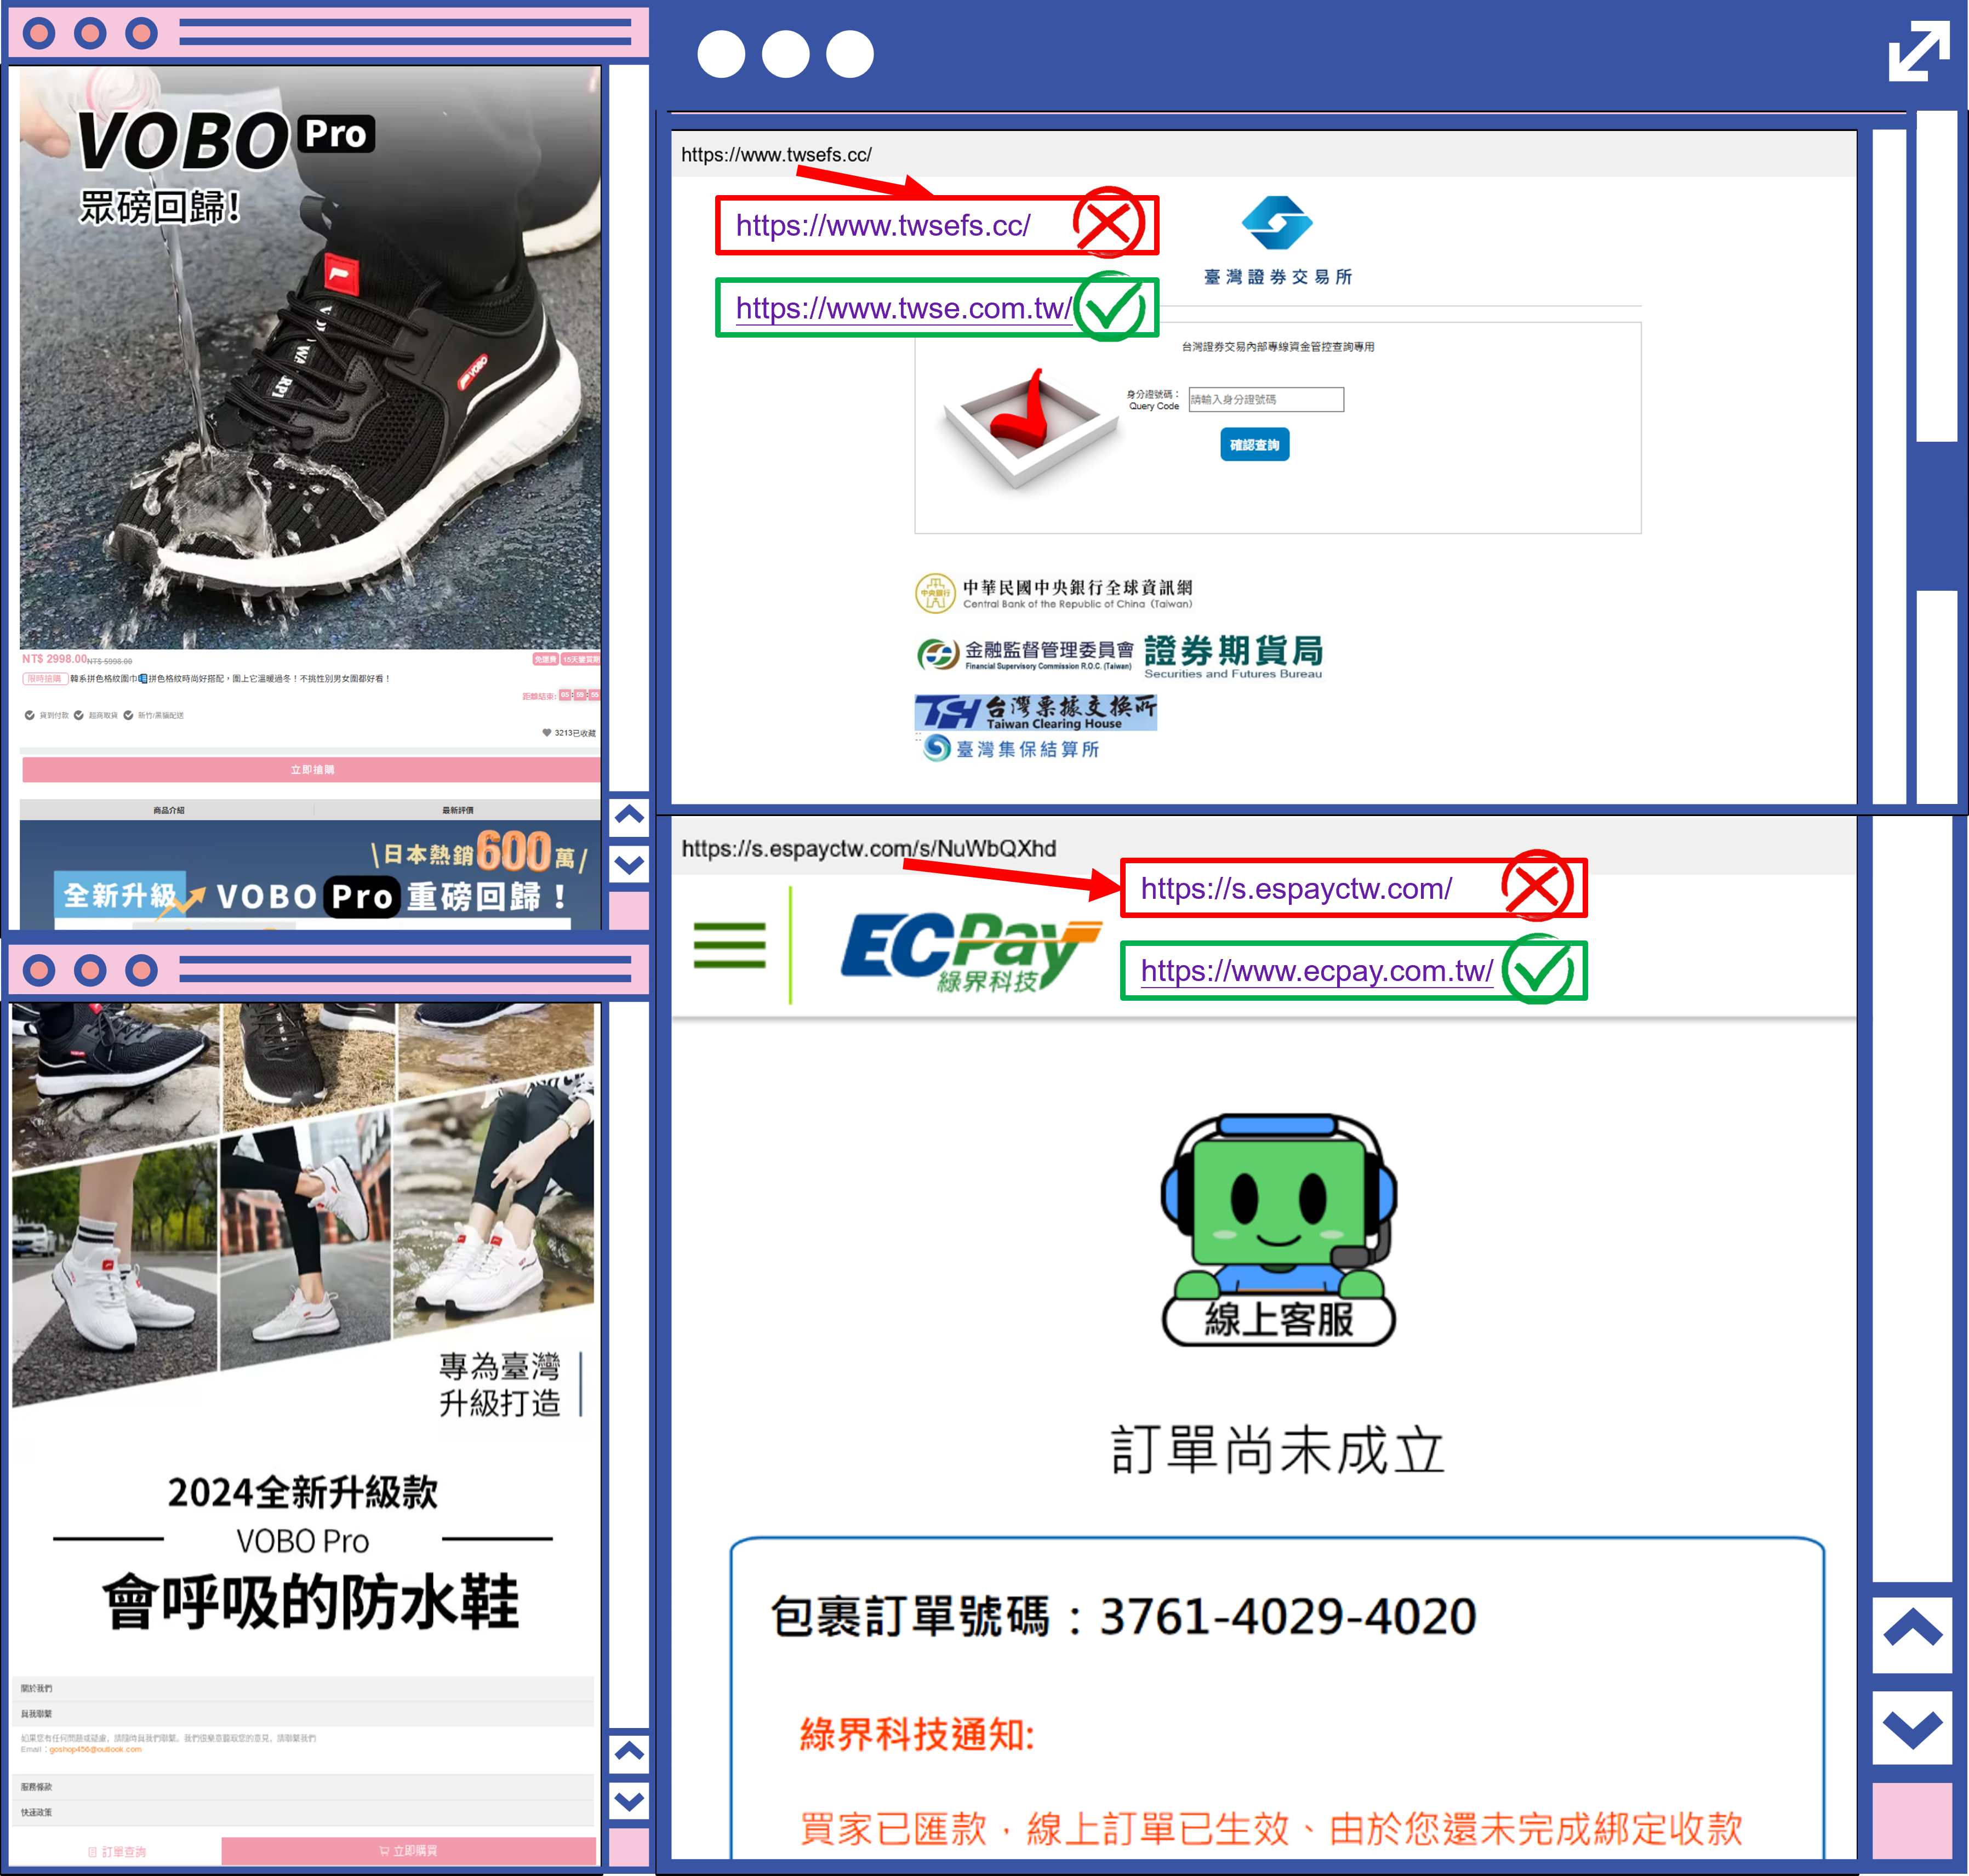Click the Central Bank of the Republic of China logo
The width and height of the screenshot is (1969, 1876).
point(1053,593)
